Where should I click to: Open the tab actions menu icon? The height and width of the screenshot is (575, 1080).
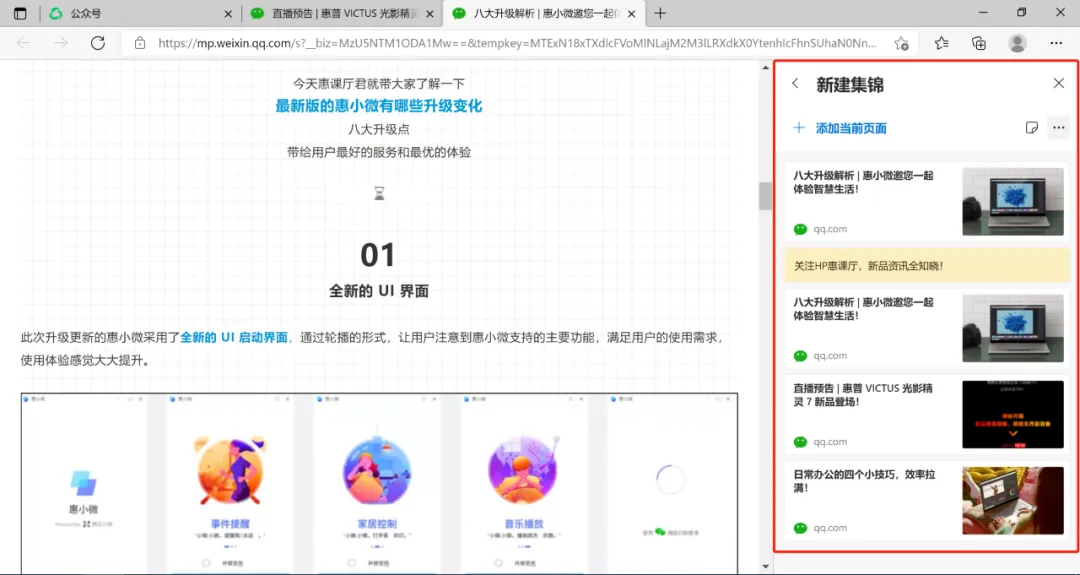click(x=20, y=13)
